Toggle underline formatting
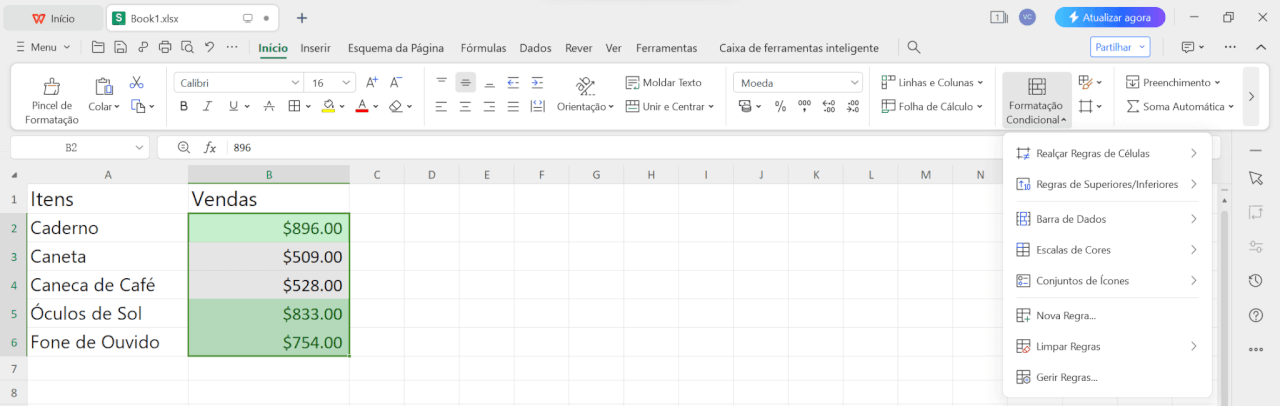This screenshot has width=1280, height=406. point(233,106)
